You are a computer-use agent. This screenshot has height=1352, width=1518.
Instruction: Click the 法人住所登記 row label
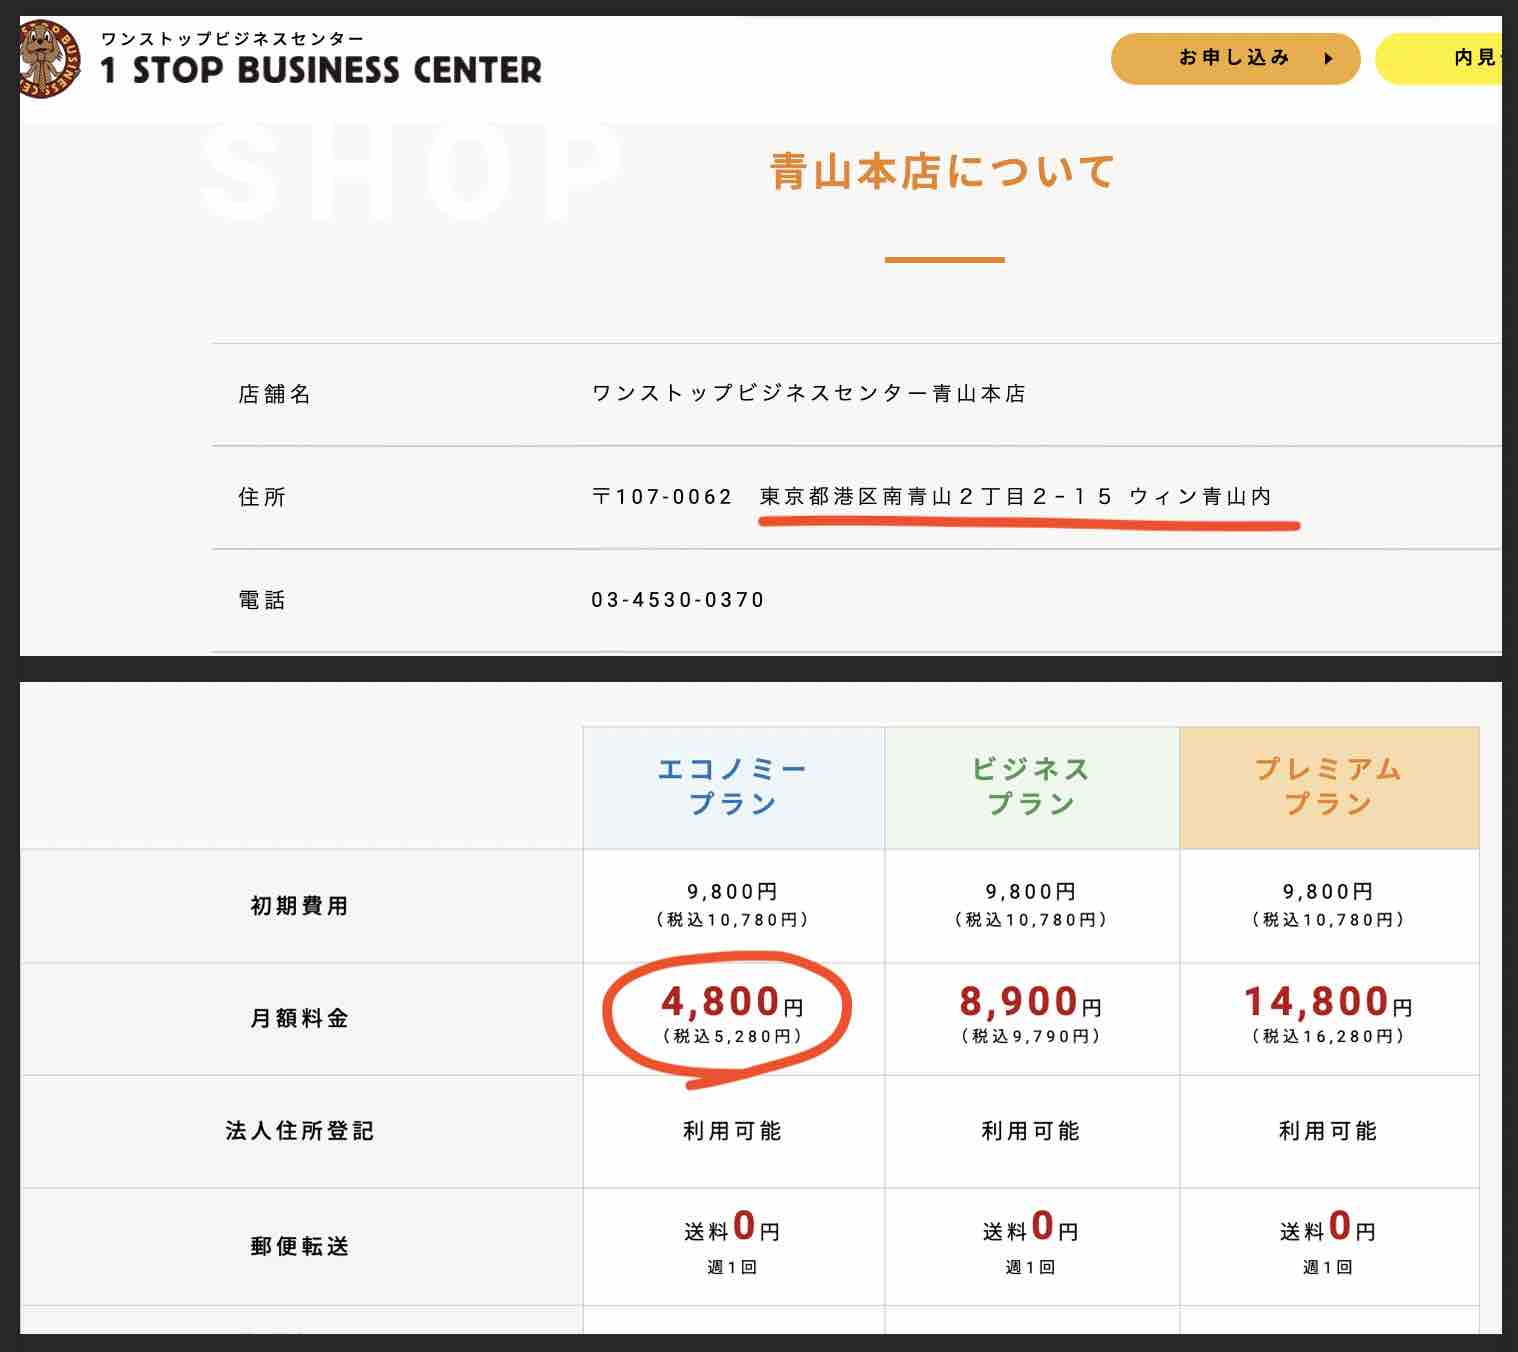tap(299, 1131)
